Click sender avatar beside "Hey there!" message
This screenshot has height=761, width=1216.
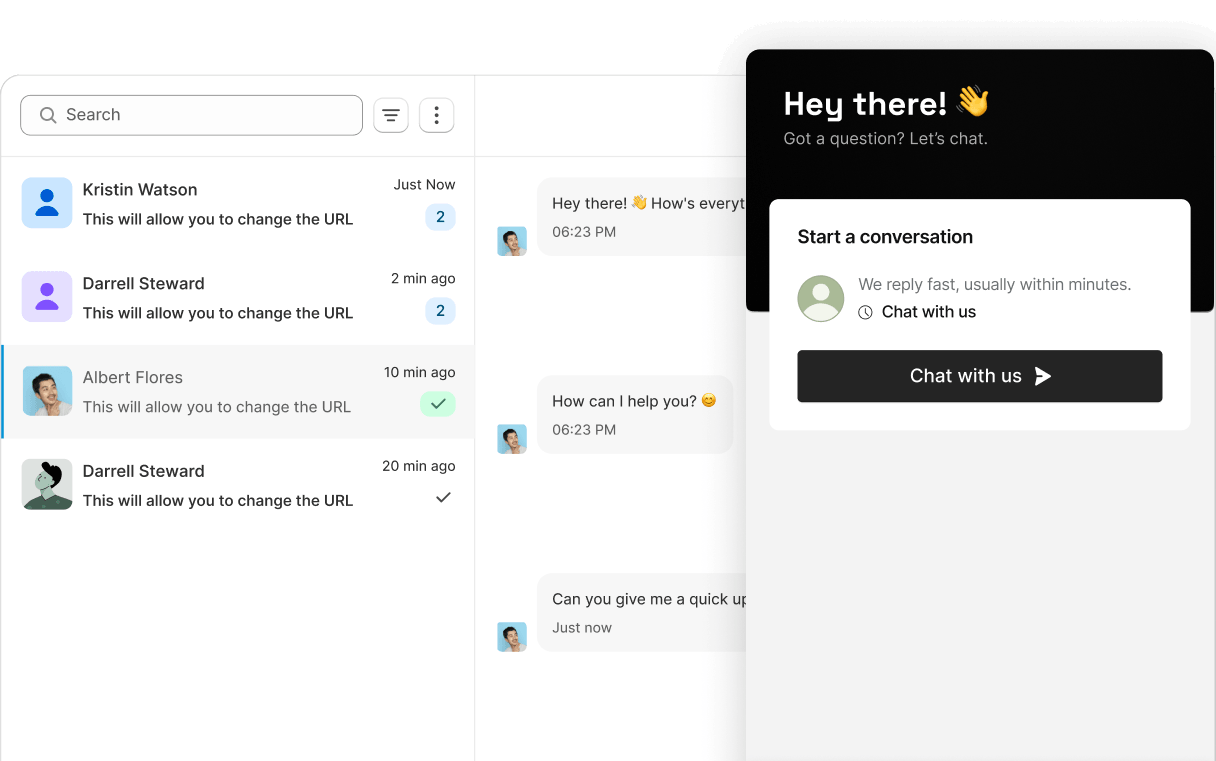(512, 241)
